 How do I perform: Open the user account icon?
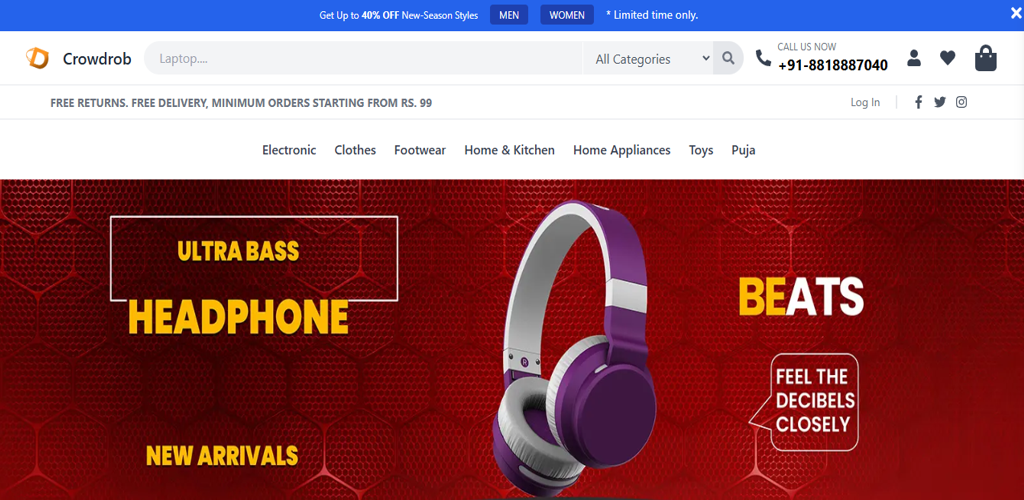914,58
